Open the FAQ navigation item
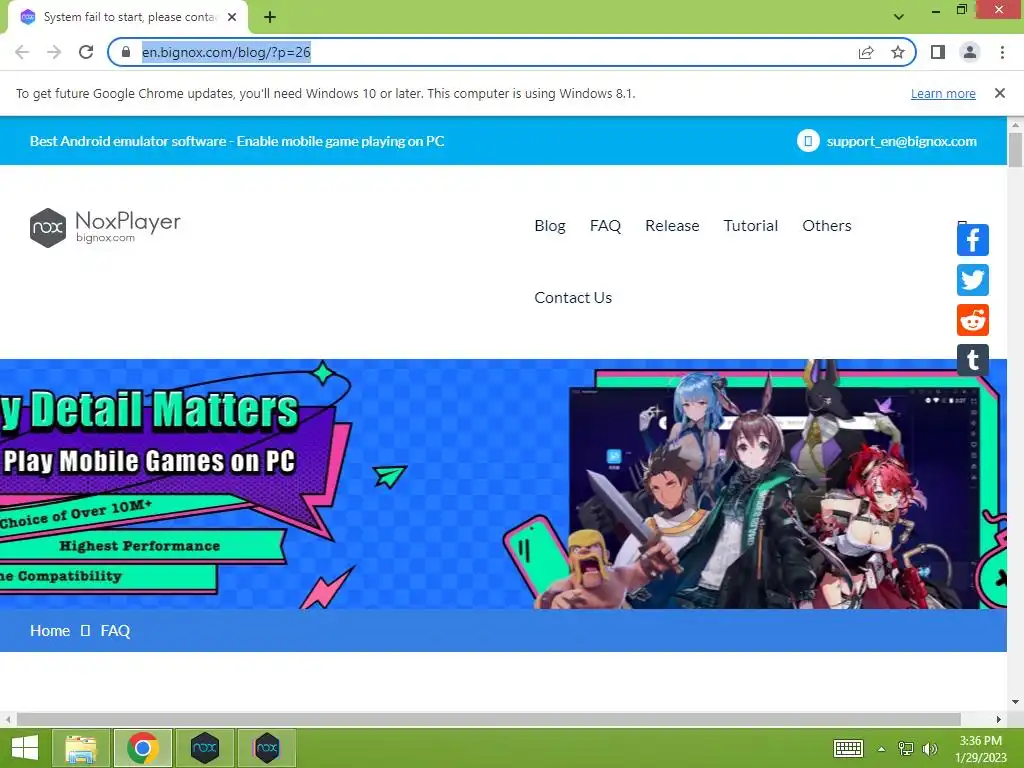 (605, 225)
